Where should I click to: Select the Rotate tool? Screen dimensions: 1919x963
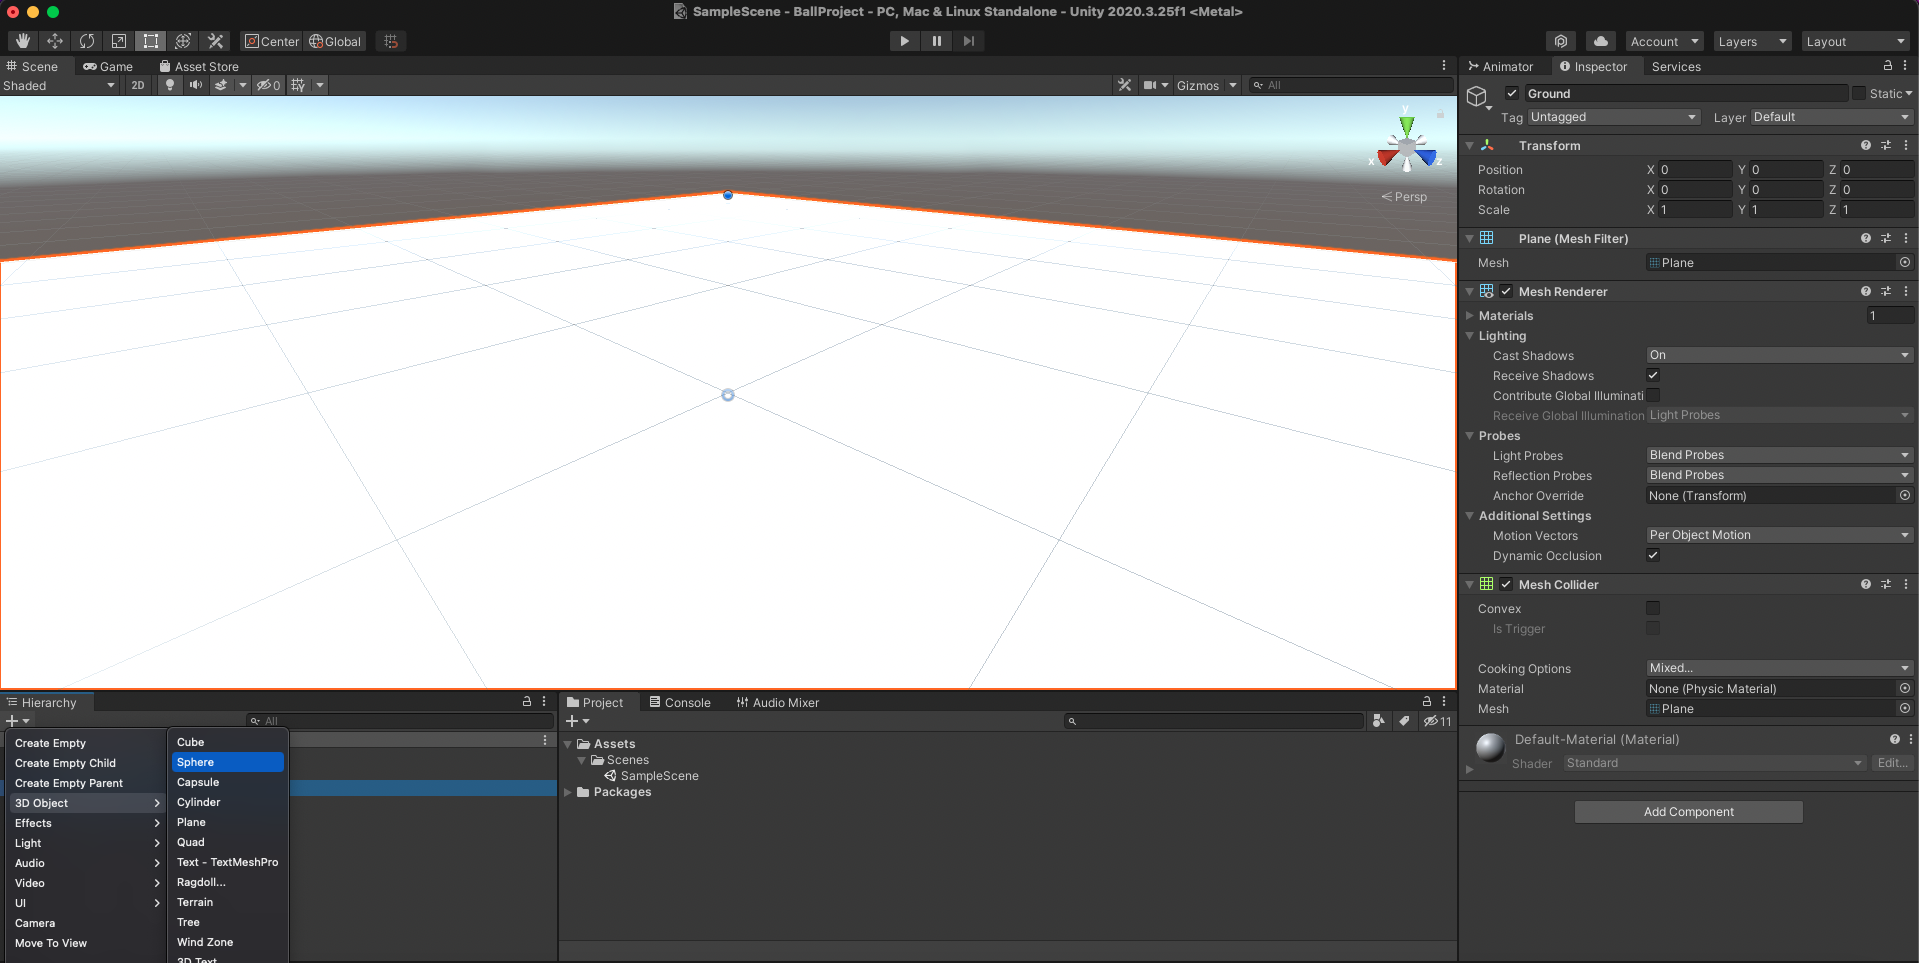[87, 41]
